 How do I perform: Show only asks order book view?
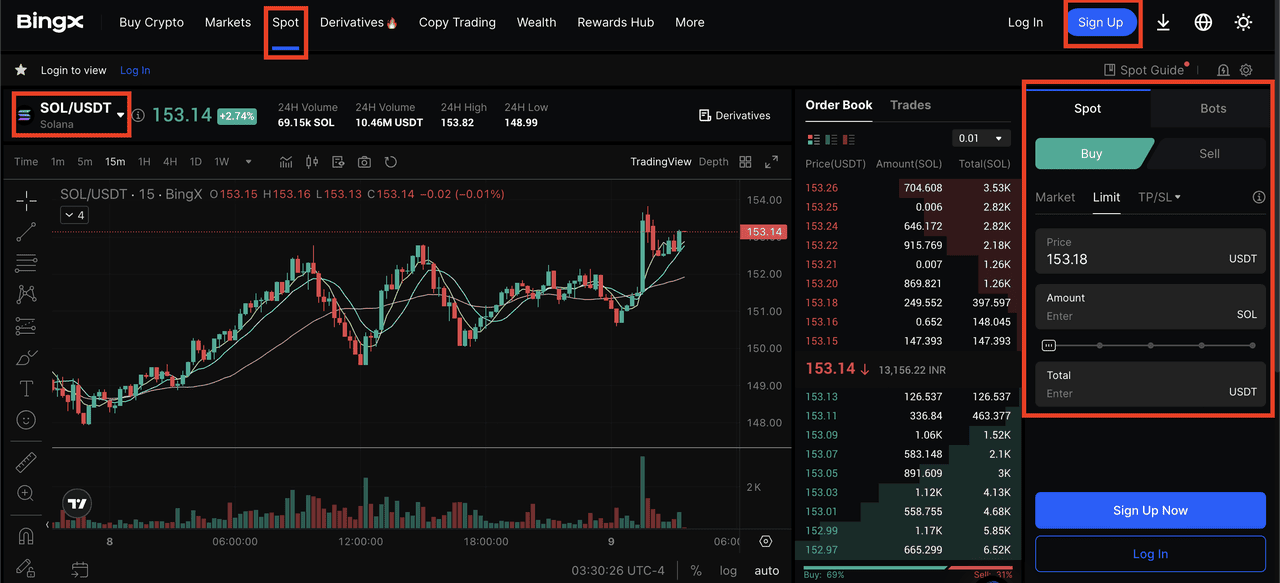point(846,139)
